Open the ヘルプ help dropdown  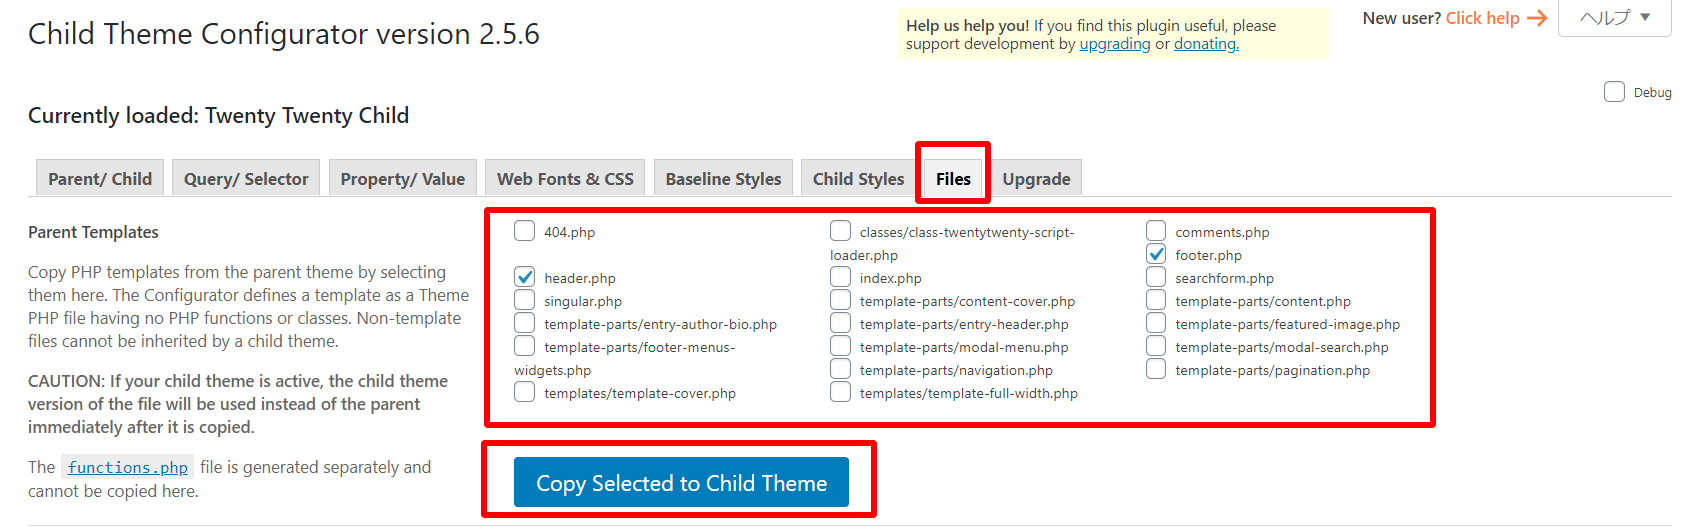[1614, 18]
